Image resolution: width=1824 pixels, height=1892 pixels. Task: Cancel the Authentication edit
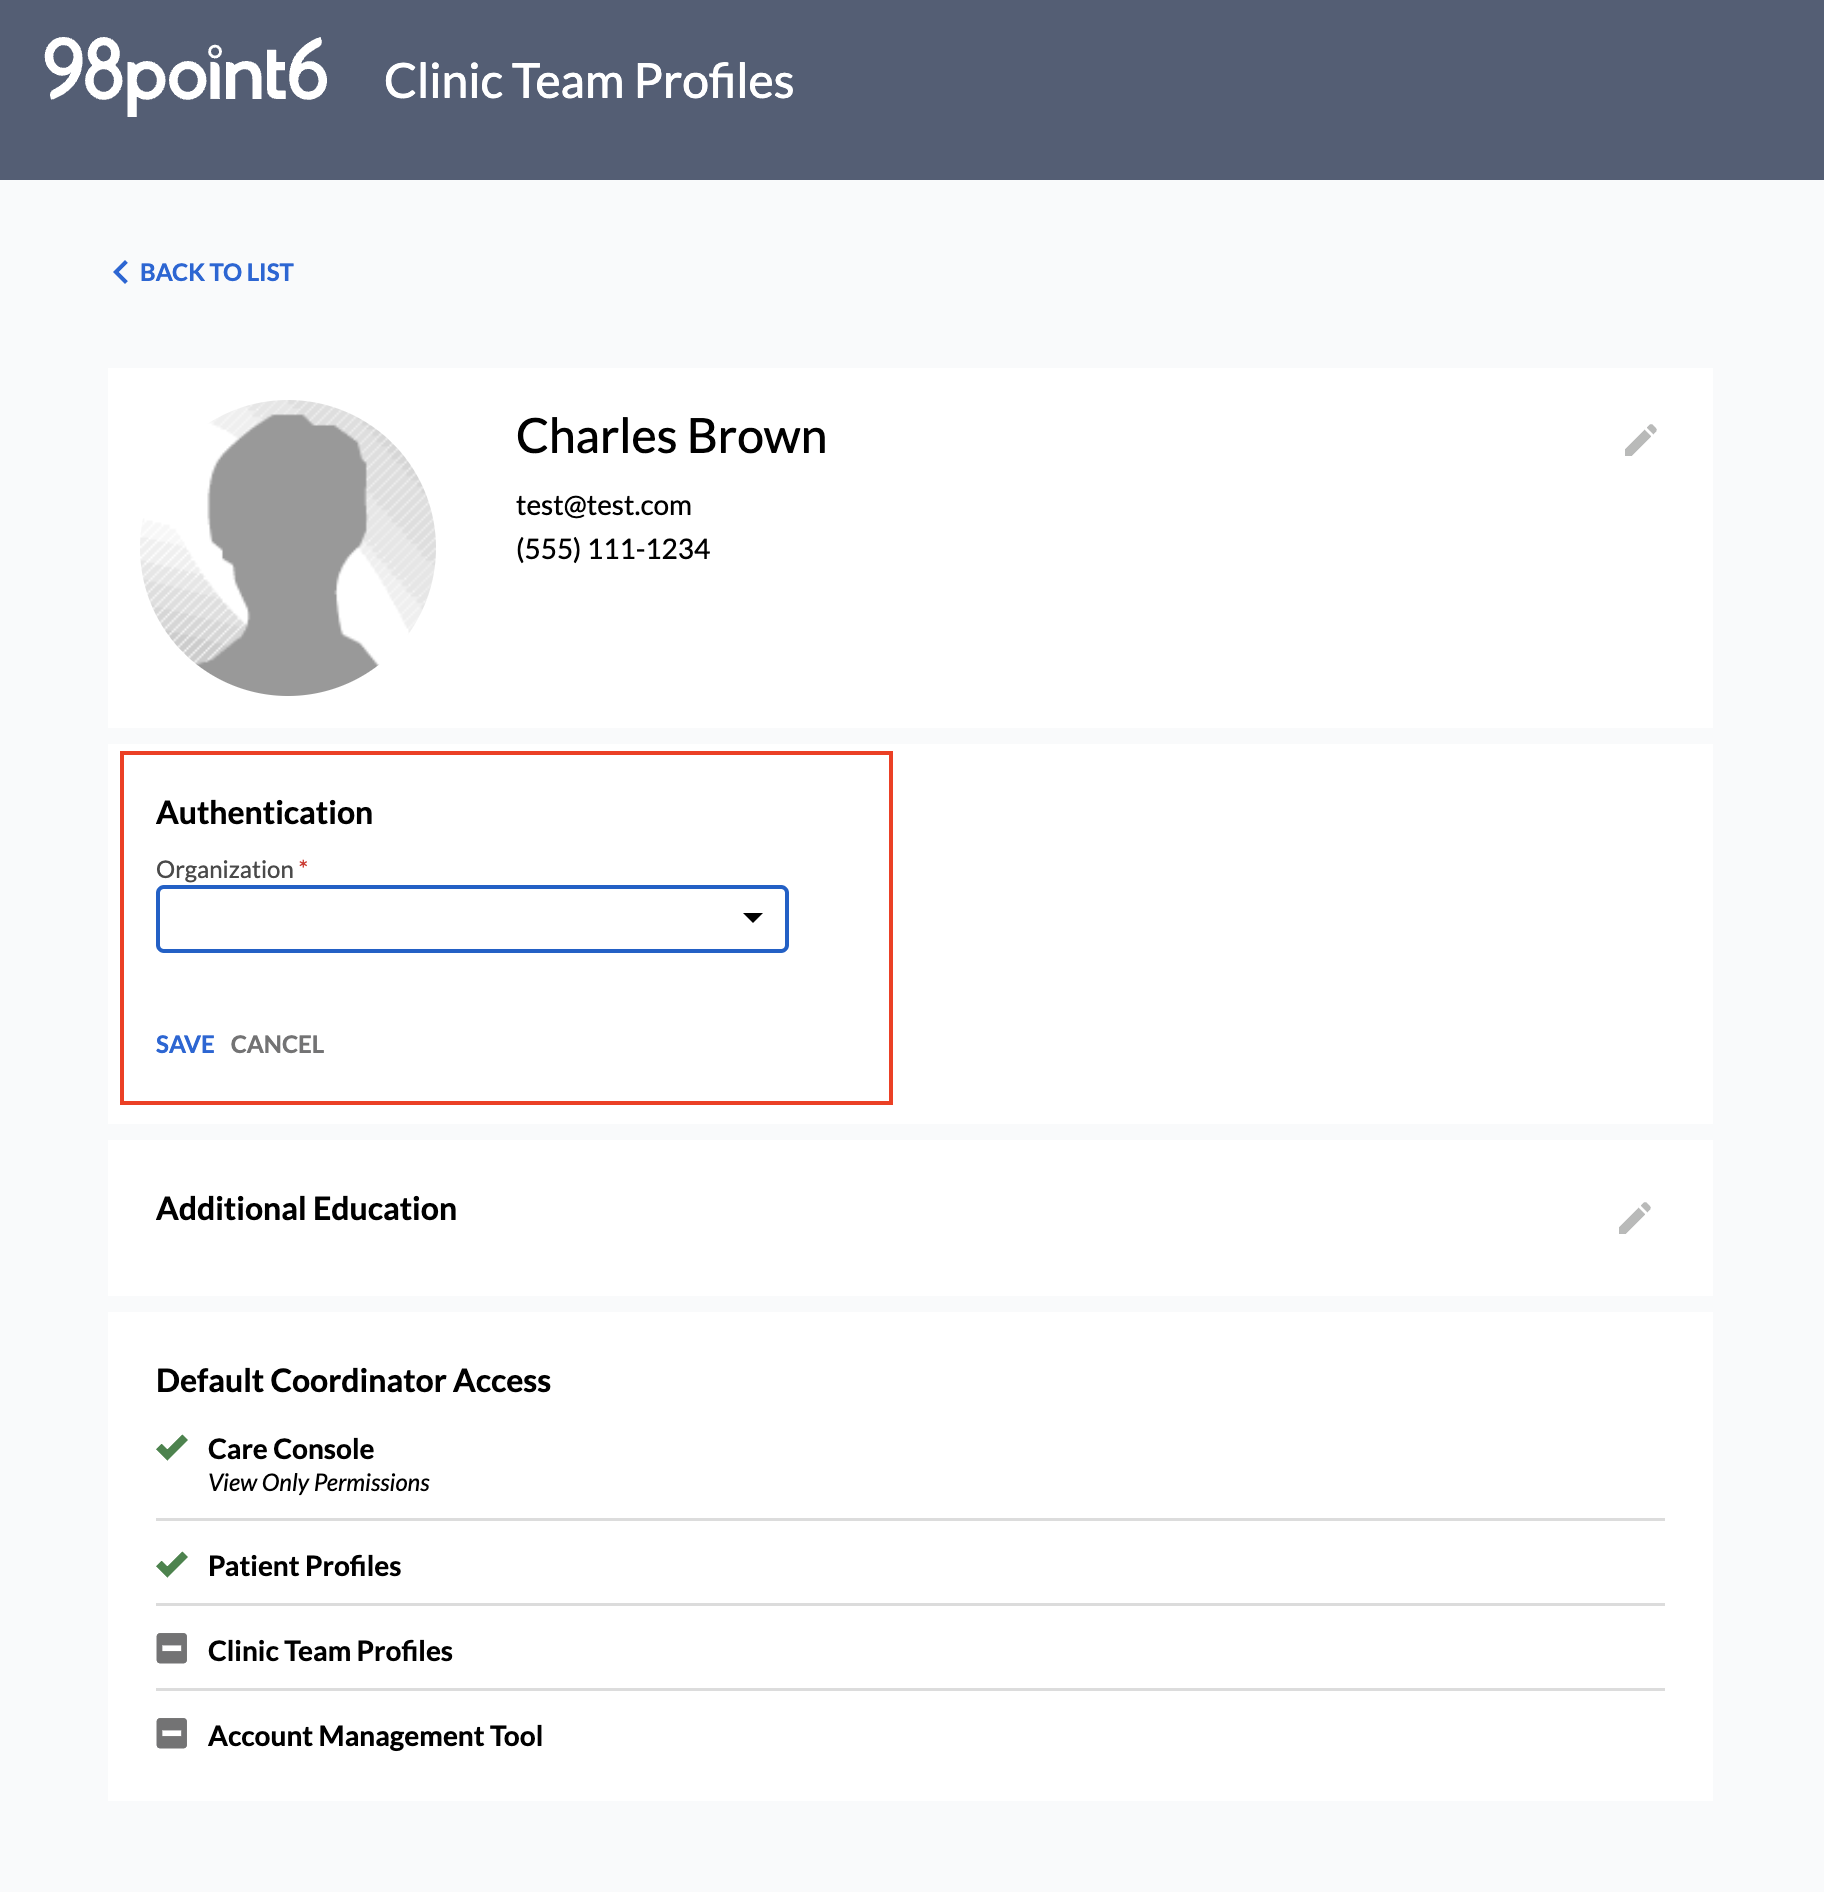[277, 1044]
